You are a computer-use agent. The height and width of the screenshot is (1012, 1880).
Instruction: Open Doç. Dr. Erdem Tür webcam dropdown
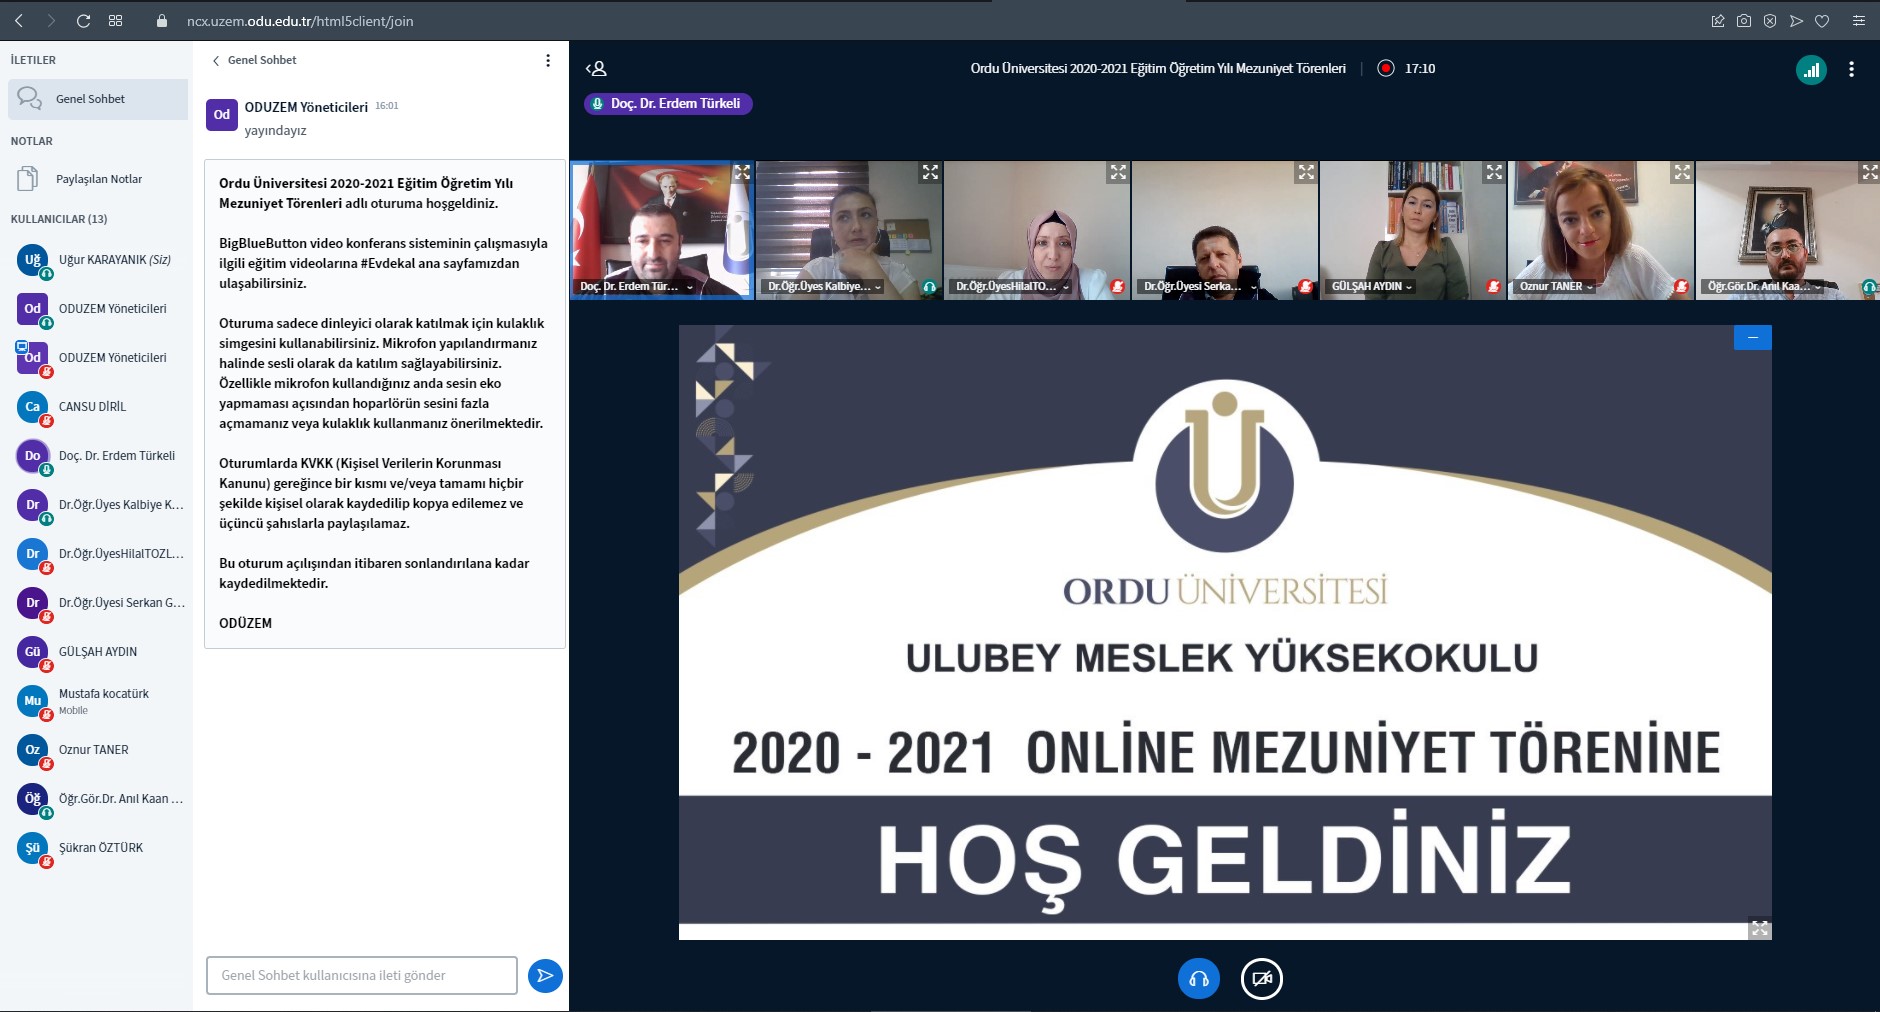[636, 286]
